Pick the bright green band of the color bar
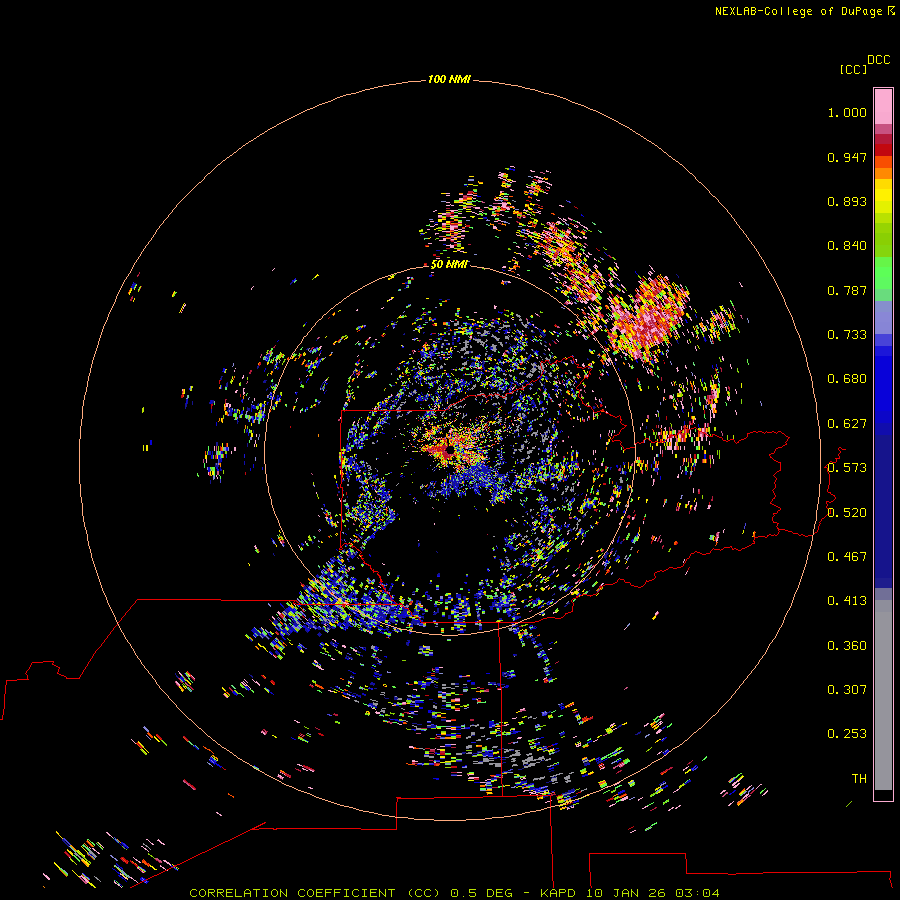Viewport: 900px width, 900px height. 883,273
